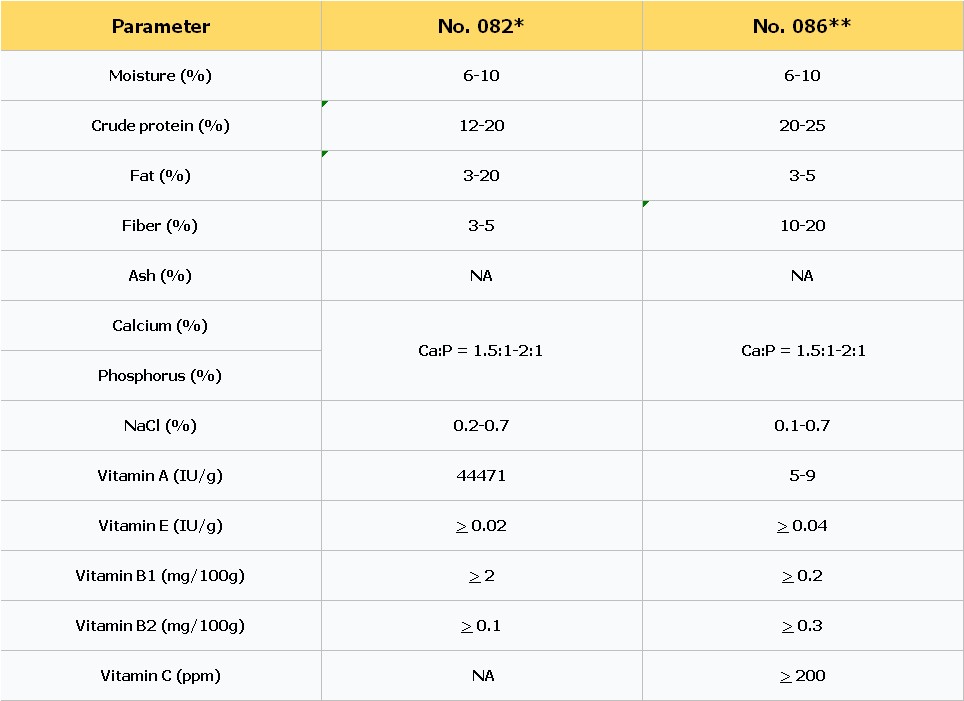Select the 20-25 crude protein value
Viewport: 964px width, 701px height.
(802, 126)
